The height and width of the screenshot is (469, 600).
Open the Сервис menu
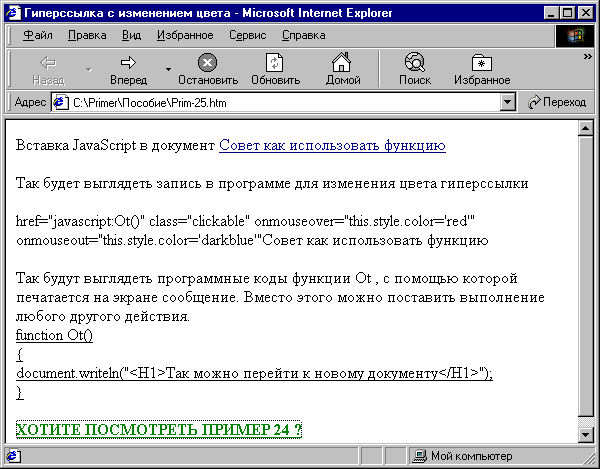[x=248, y=35]
